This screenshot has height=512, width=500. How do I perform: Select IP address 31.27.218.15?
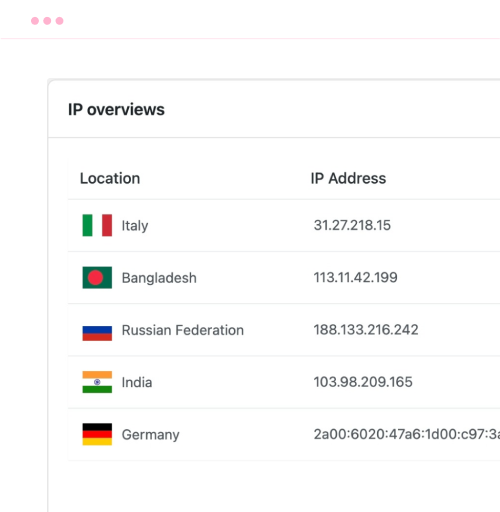point(352,225)
